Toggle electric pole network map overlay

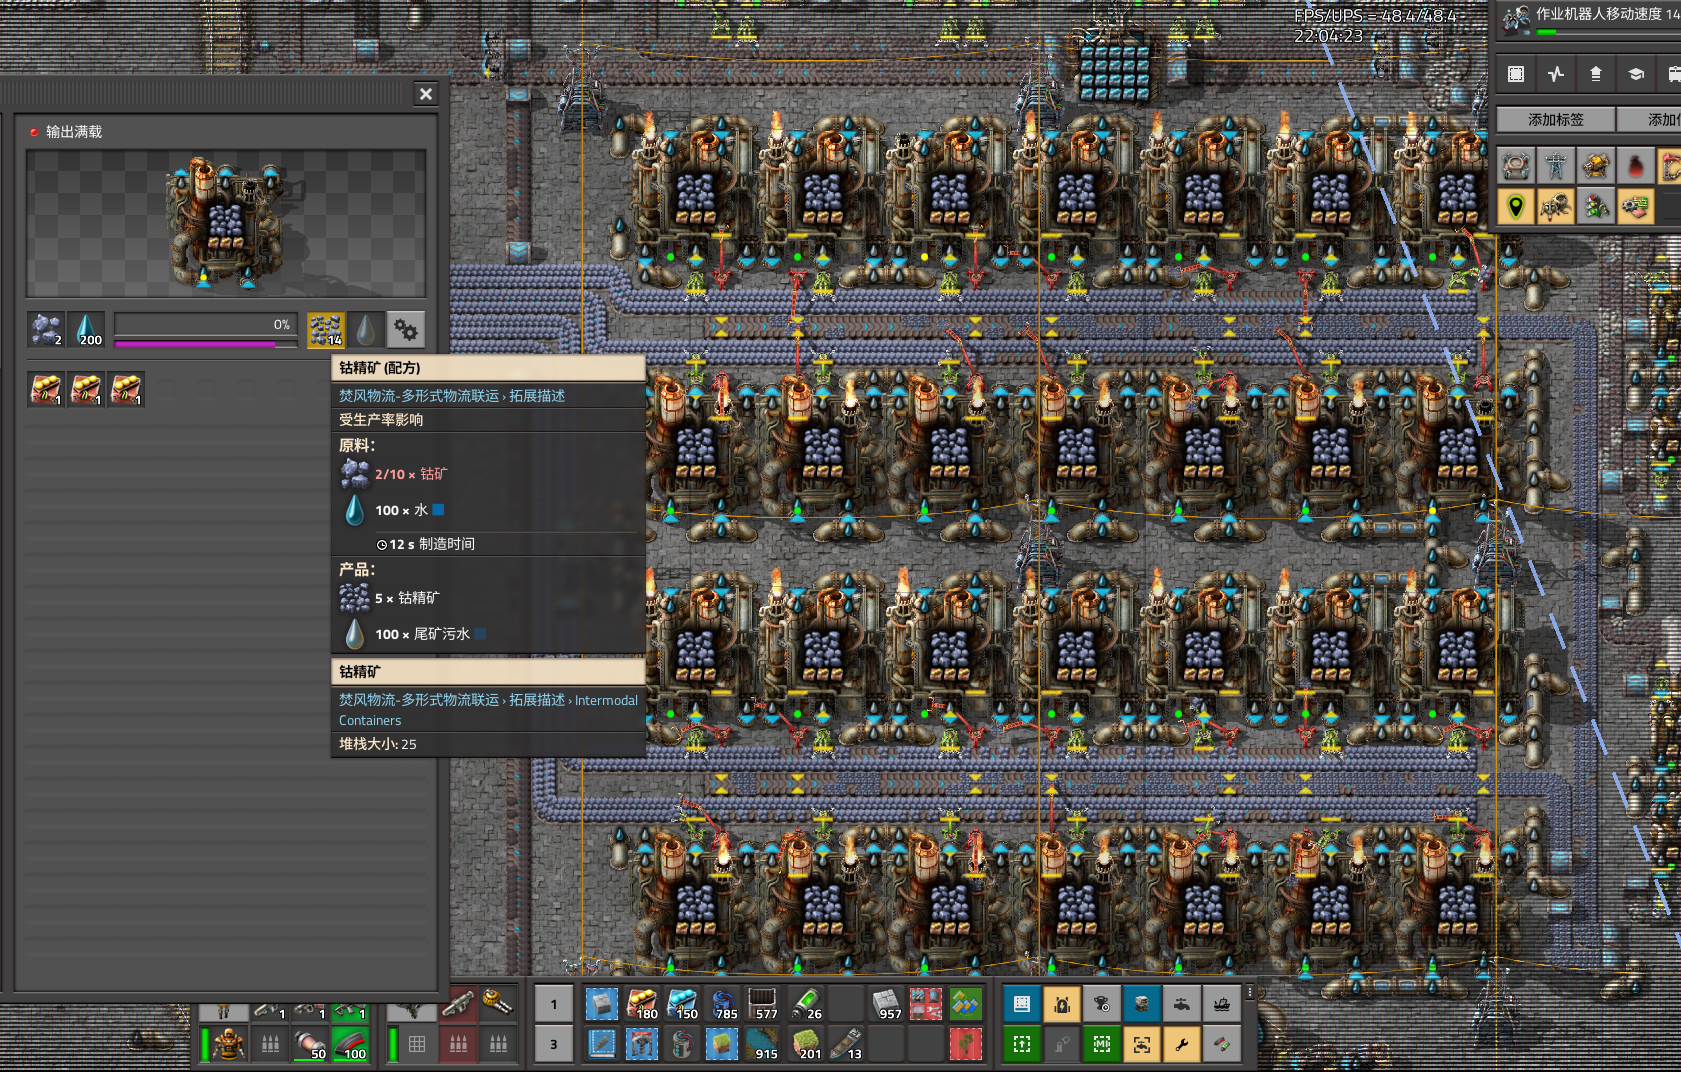(x=1556, y=166)
